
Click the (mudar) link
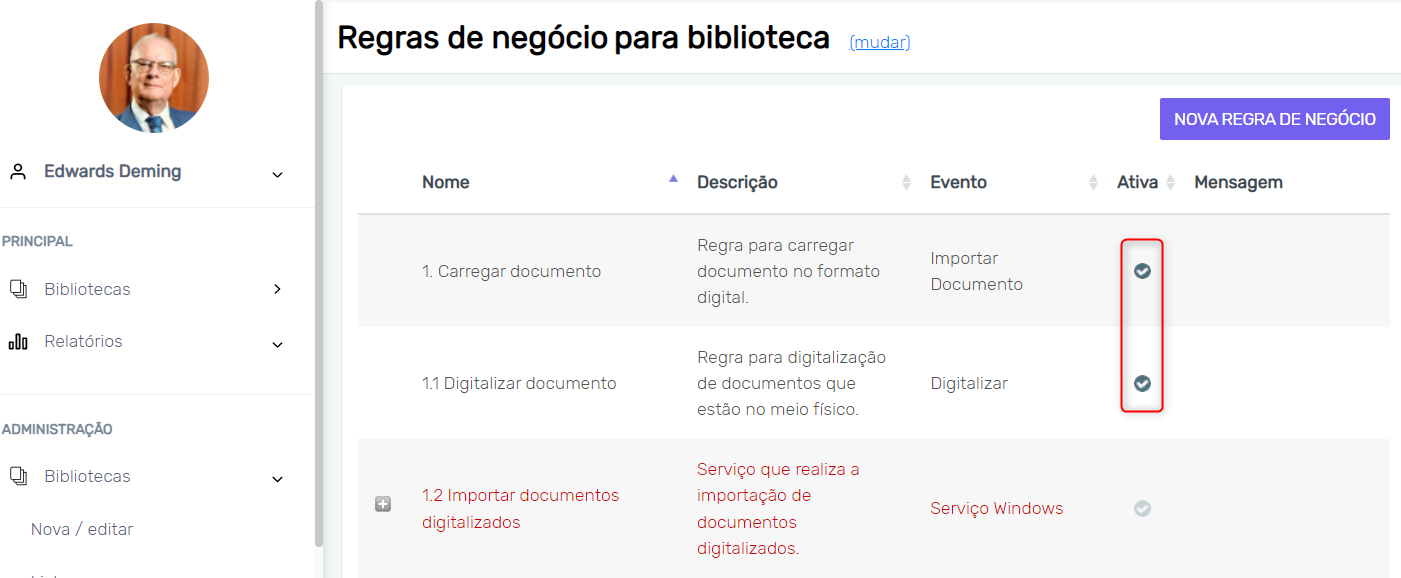(x=879, y=42)
